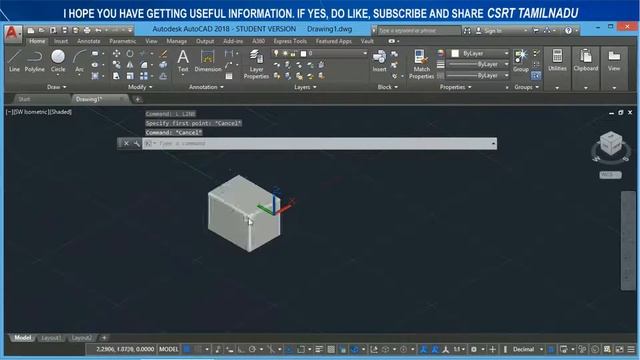Viewport: 640px width, 360px height.
Task: Click the Erase tool in Modify panel
Action: click(x=163, y=53)
